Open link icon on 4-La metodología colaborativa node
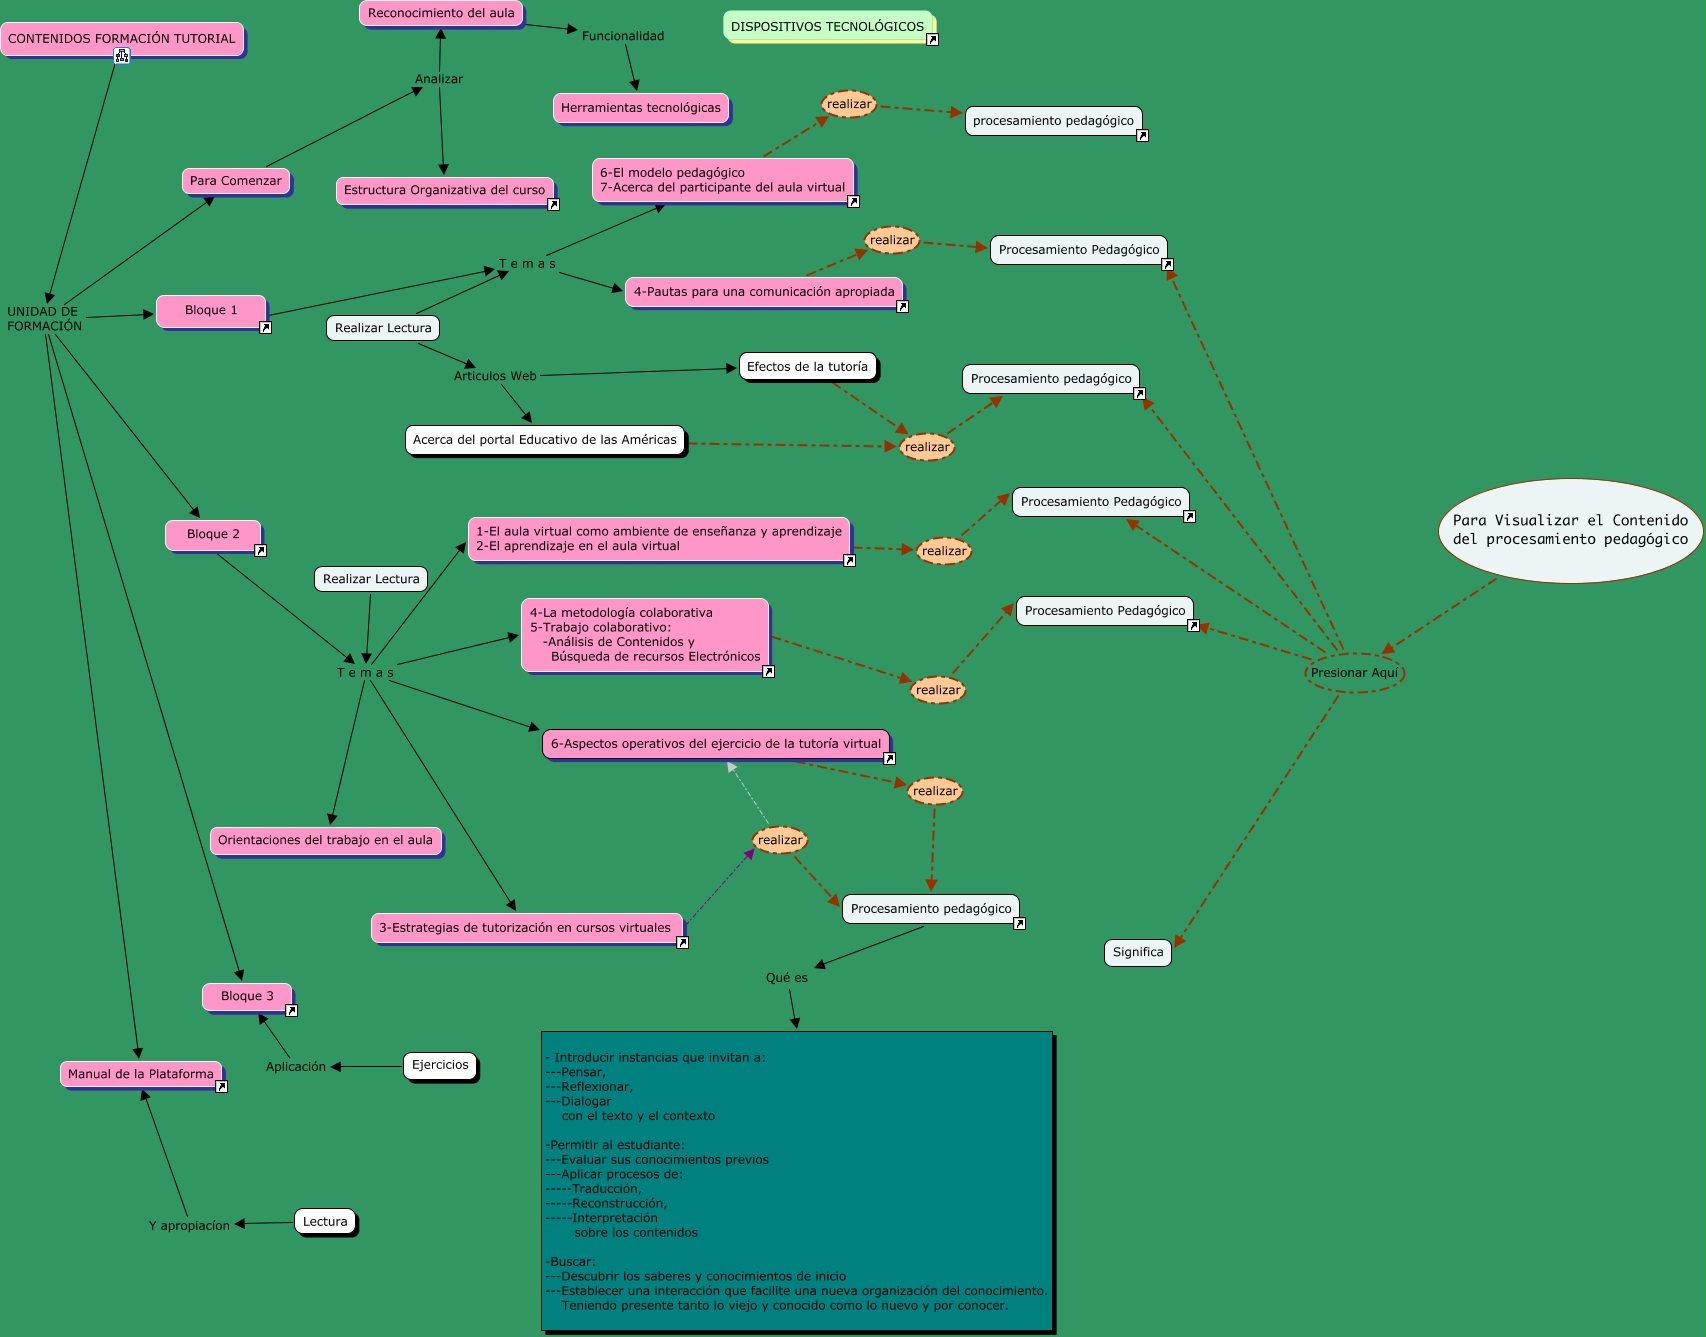Viewport: 1706px width, 1337px height. click(x=768, y=672)
